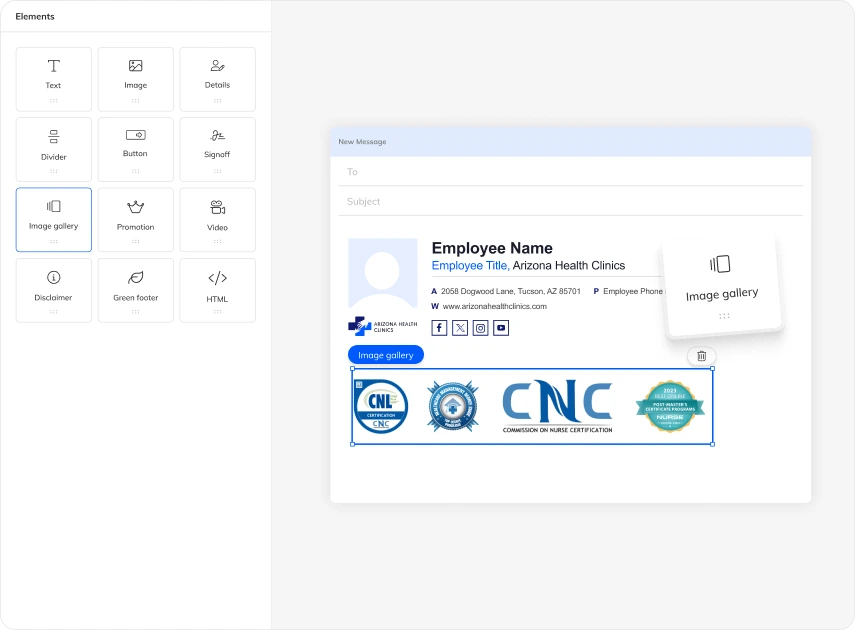Choose the Promotion element tile
Viewport: 855px width, 630px height.
pyautogui.click(x=135, y=219)
